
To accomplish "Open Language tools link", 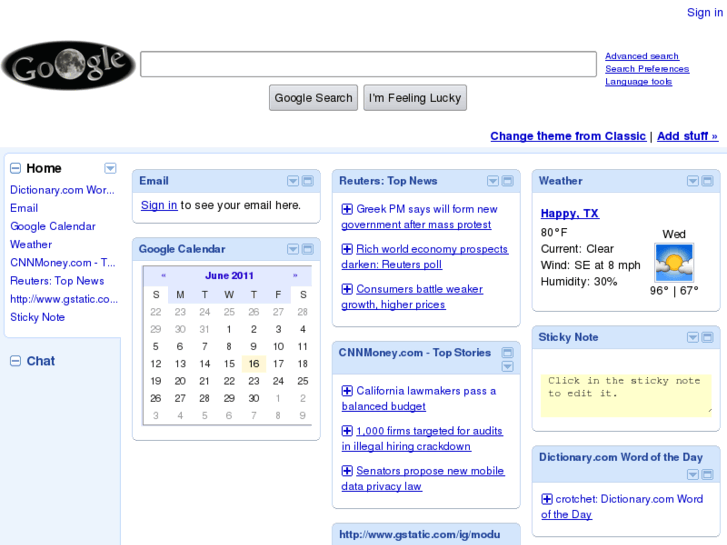I will [x=638, y=82].
